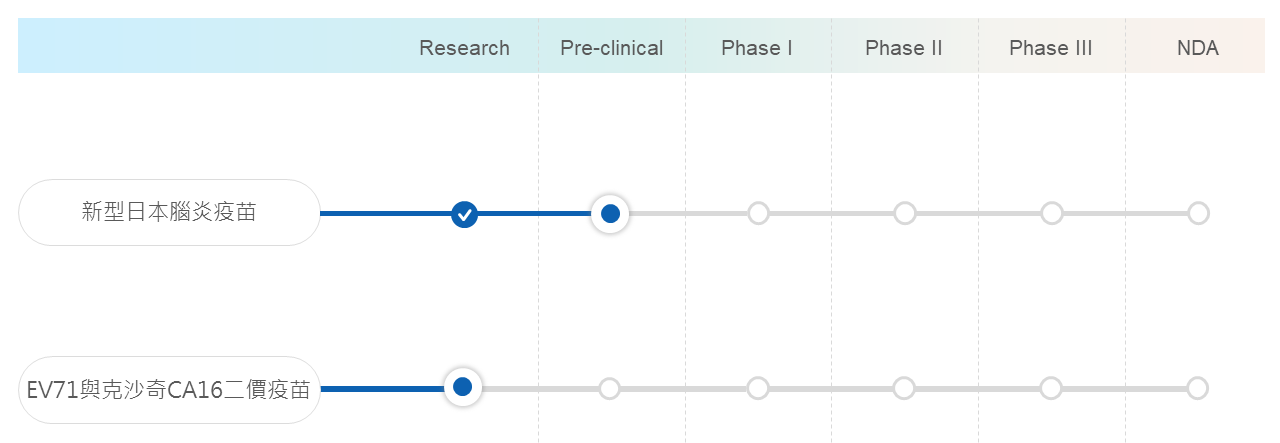Click the Phase II circle for EV71與克沙奇CA16二價疫苗
This screenshot has height=443, width=1280.
click(904, 388)
